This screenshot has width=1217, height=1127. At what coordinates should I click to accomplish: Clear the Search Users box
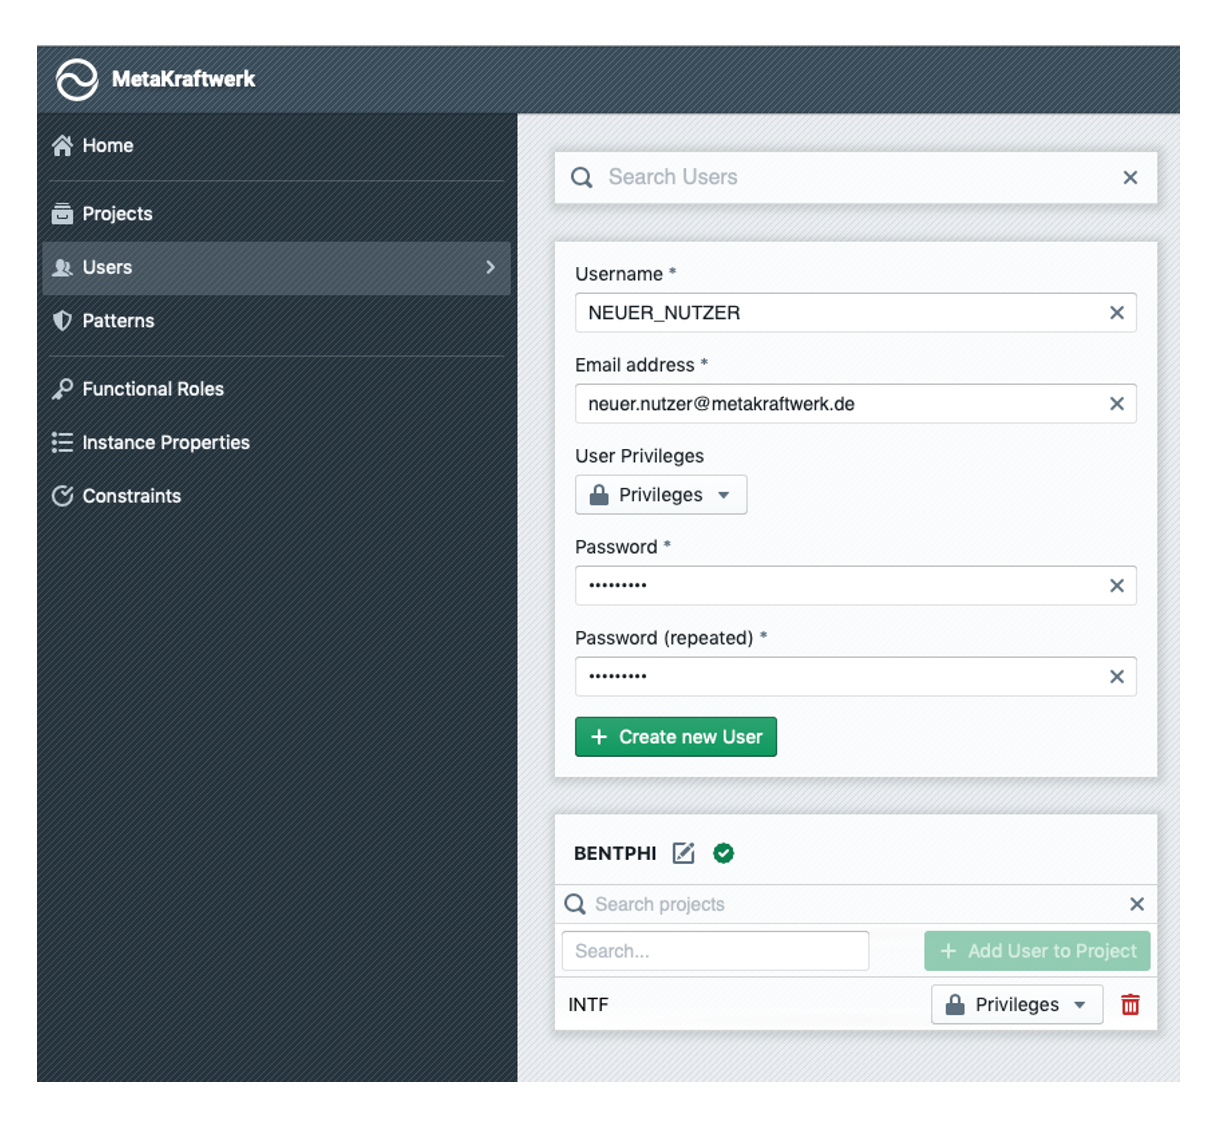pyautogui.click(x=1130, y=177)
